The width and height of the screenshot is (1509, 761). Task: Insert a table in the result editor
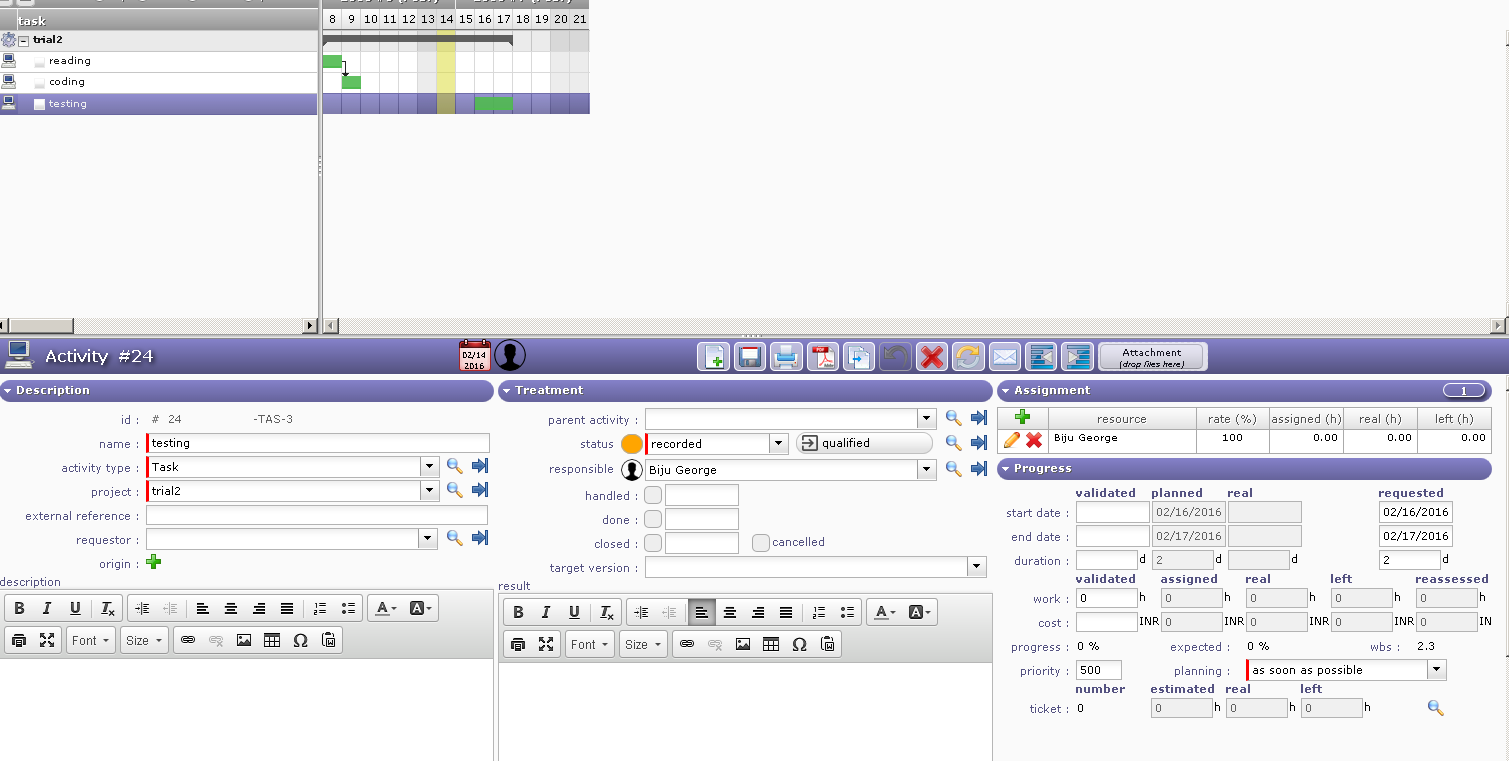pos(770,644)
